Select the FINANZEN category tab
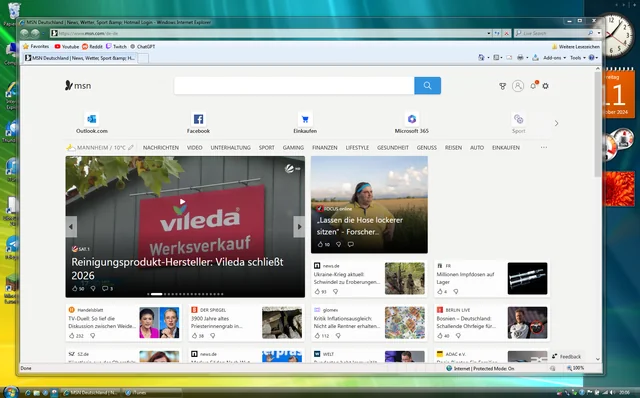 [x=325, y=147]
